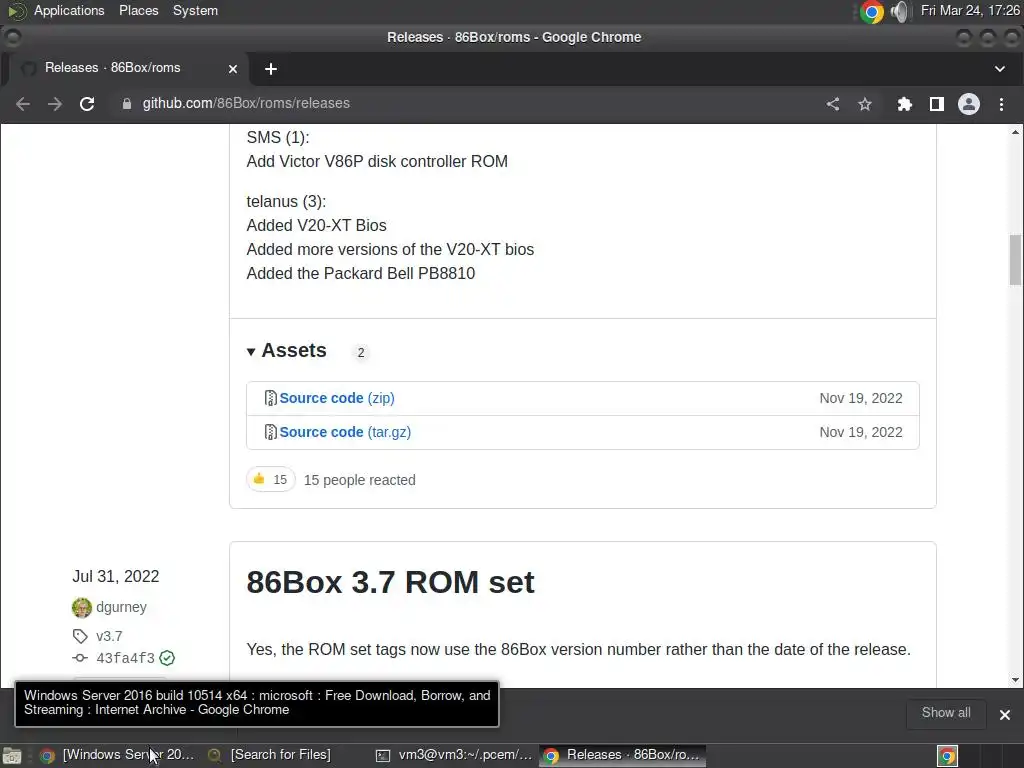Share this page using the share icon
Viewport: 1024px width, 768px height.
pos(833,104)
